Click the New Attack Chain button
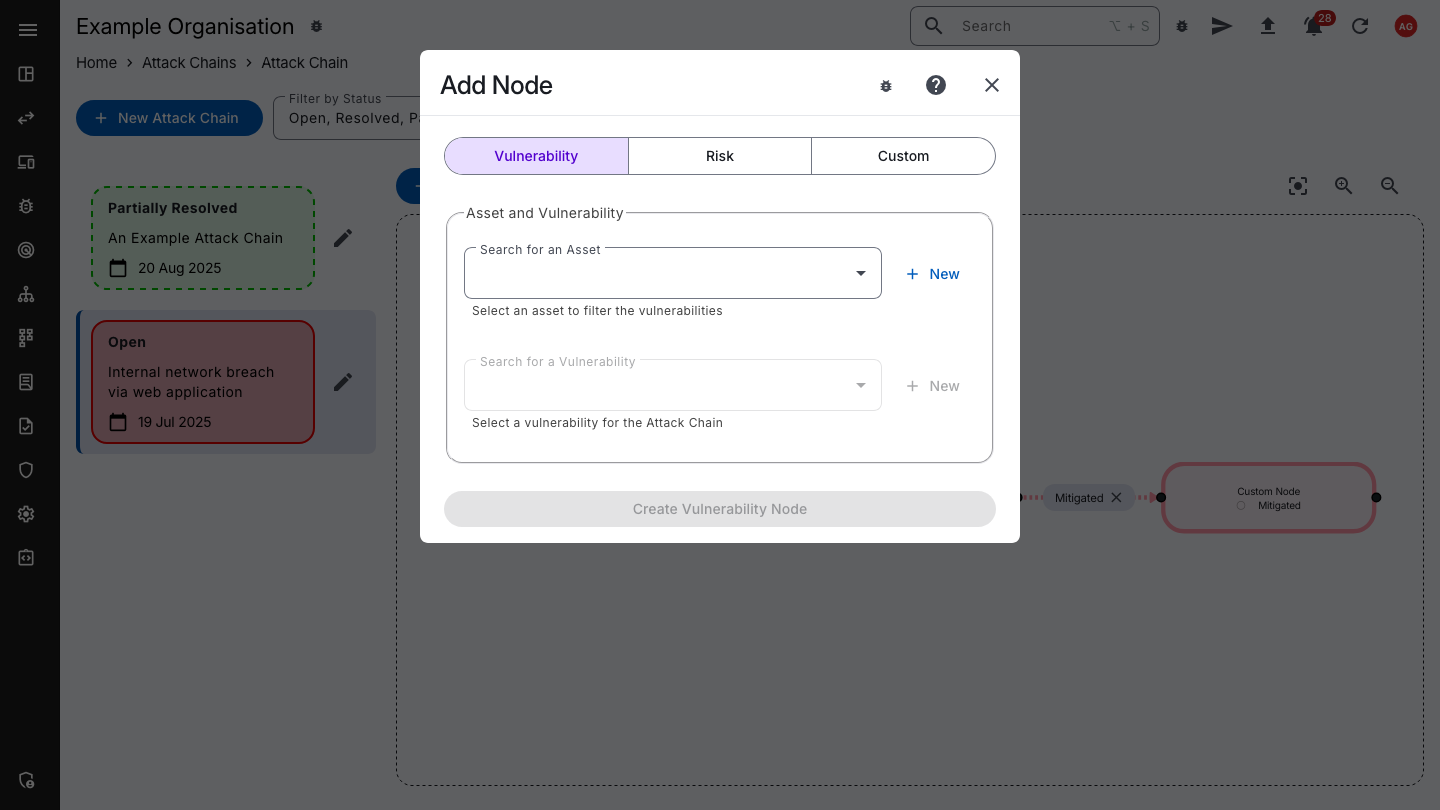The width and height of the screenshot is (1440, 810). [x=168, y=118]
